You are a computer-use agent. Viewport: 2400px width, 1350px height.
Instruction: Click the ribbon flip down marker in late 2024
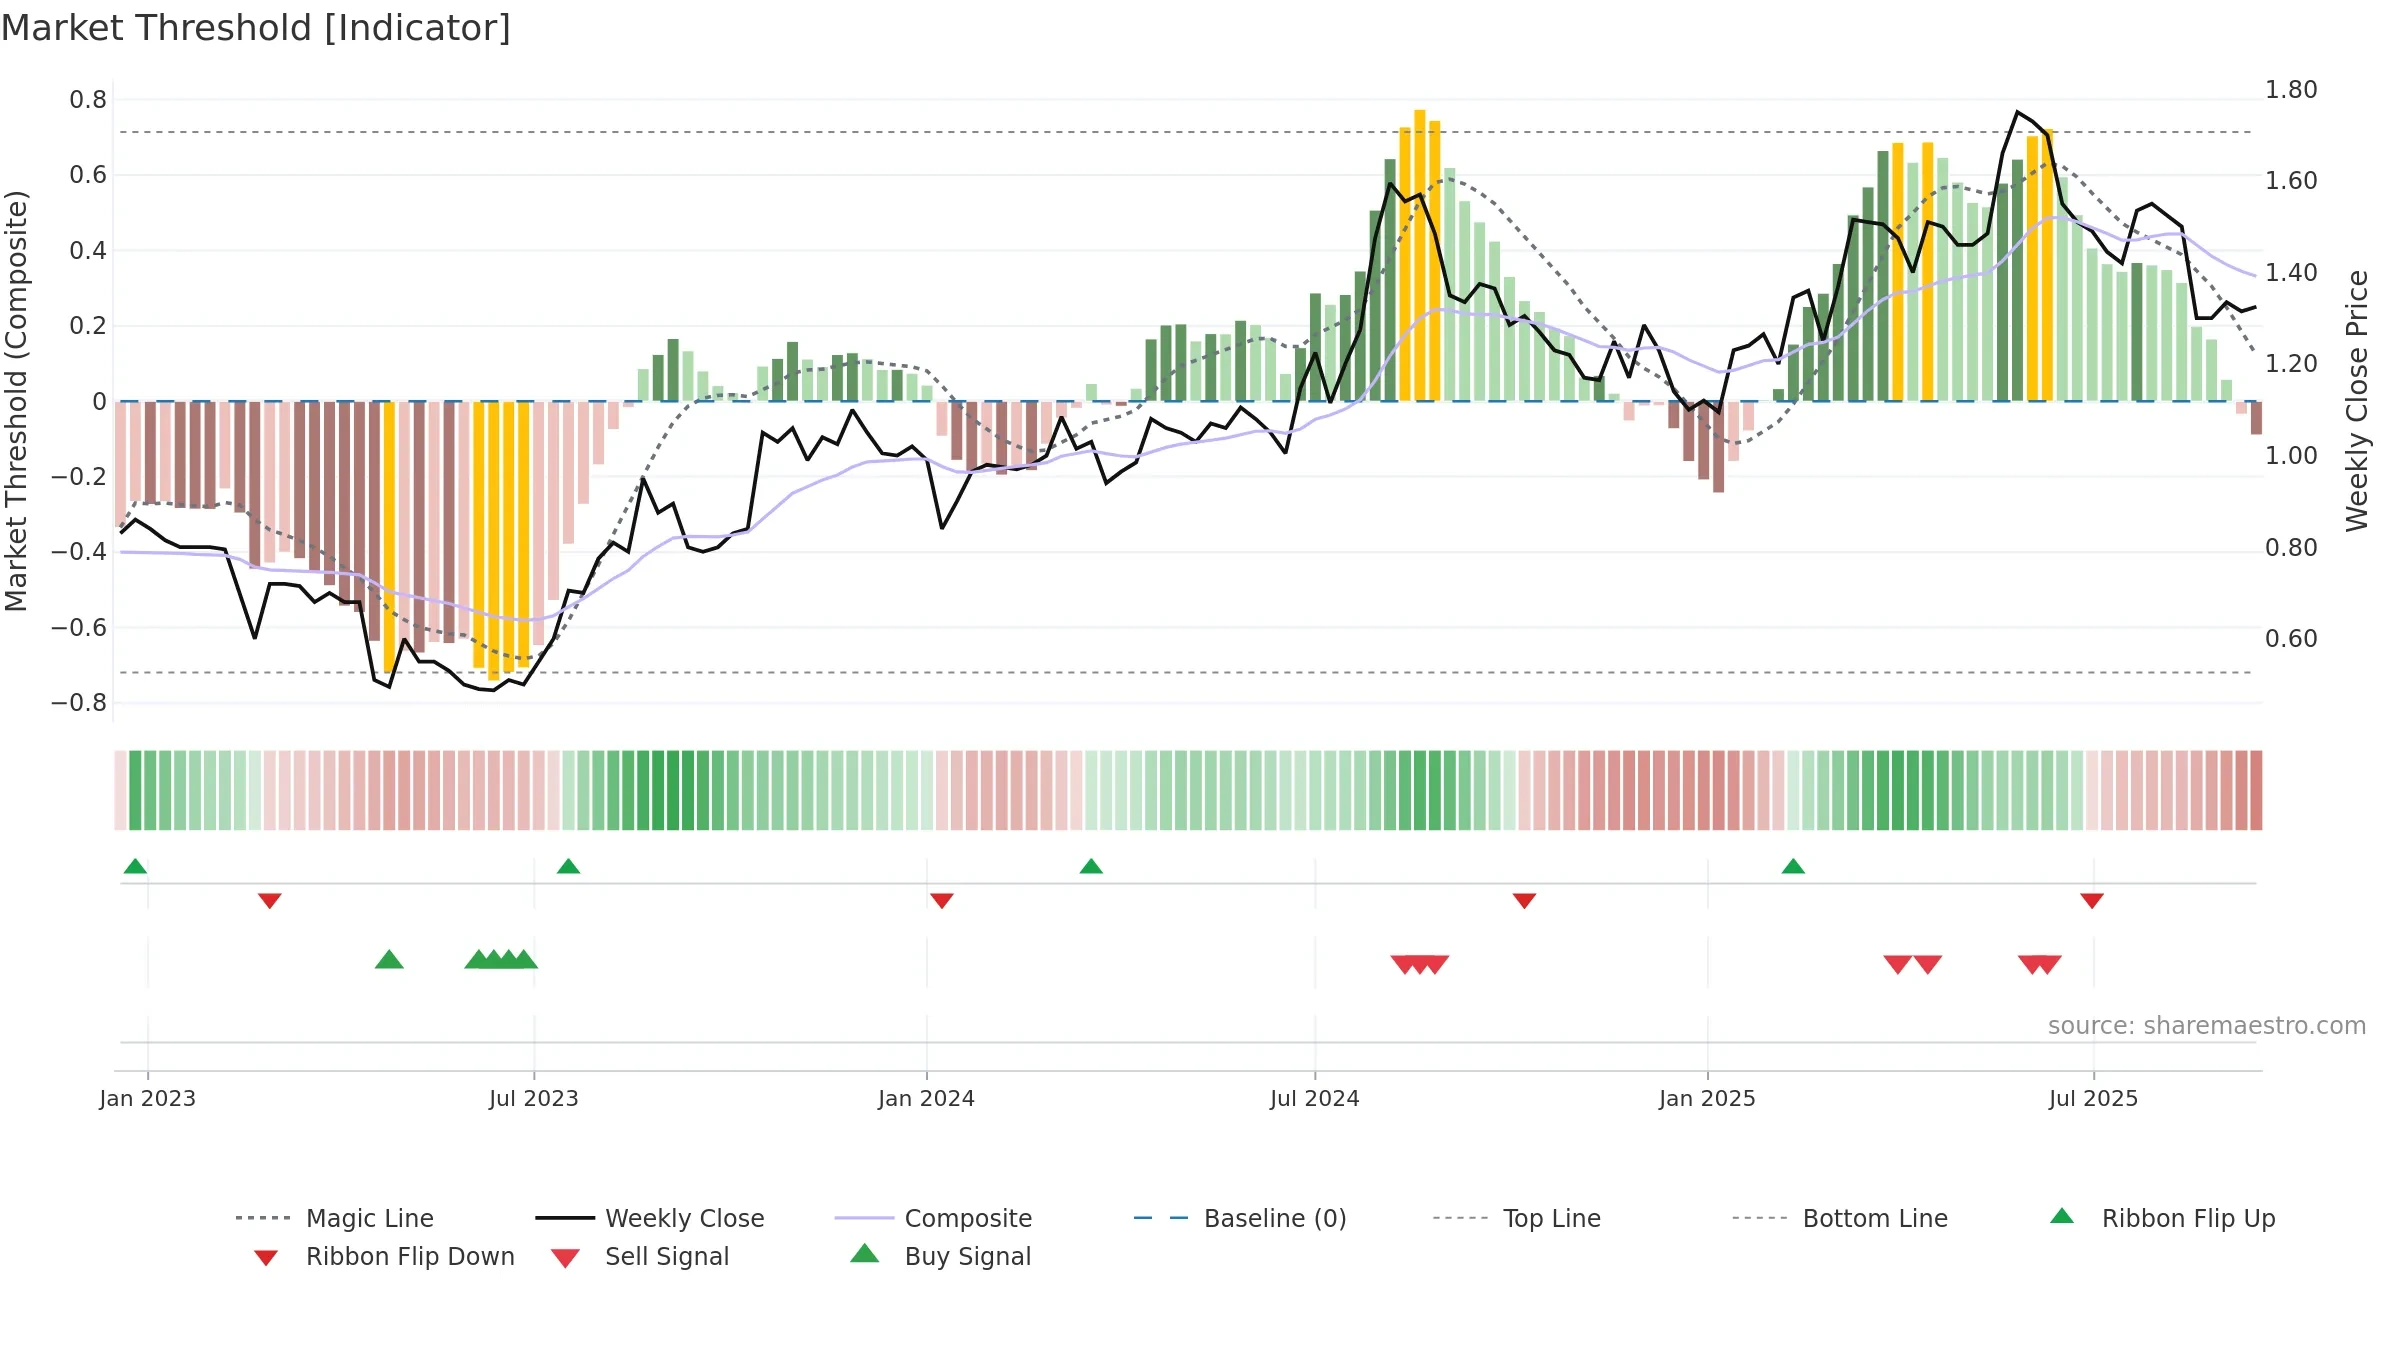1524,901
